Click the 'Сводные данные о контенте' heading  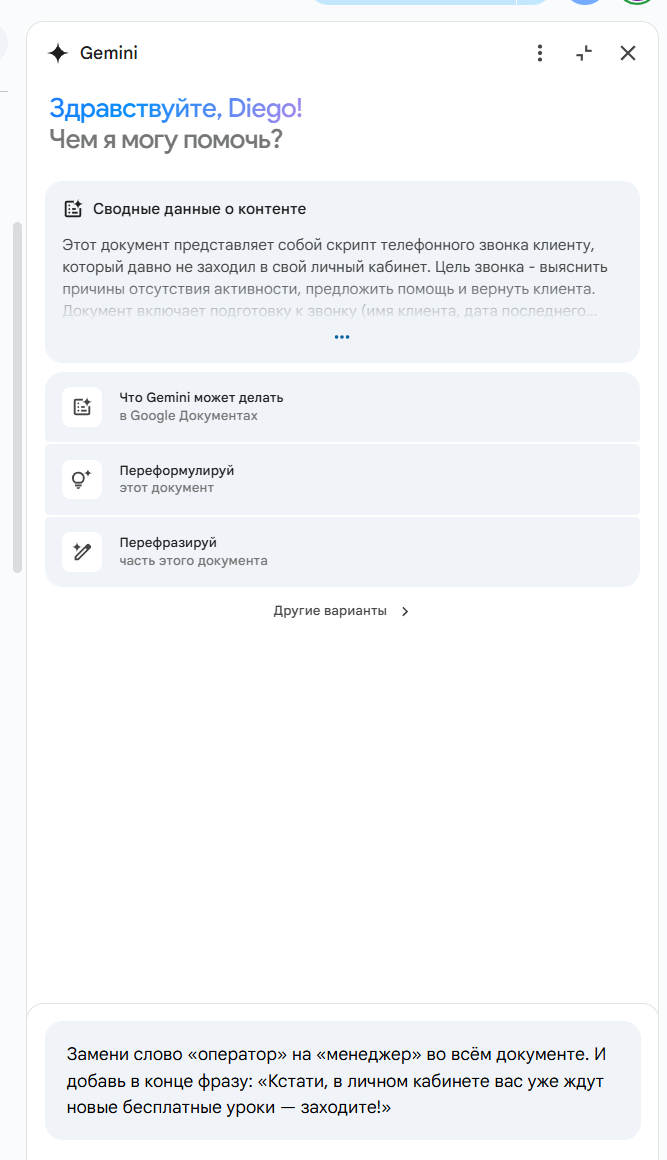199,209
